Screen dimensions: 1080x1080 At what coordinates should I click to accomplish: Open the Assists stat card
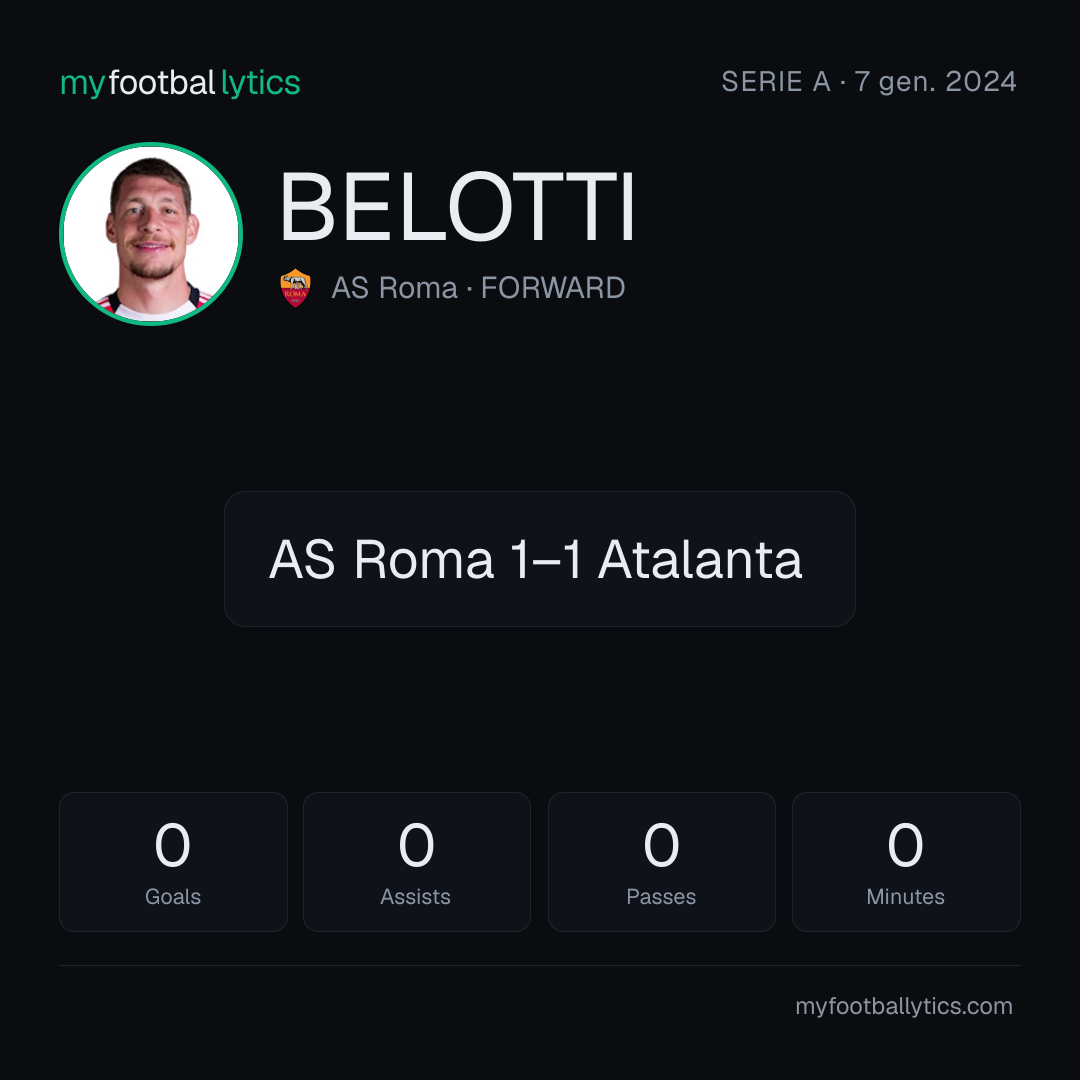pyautogui.click(x=417, y=862)
